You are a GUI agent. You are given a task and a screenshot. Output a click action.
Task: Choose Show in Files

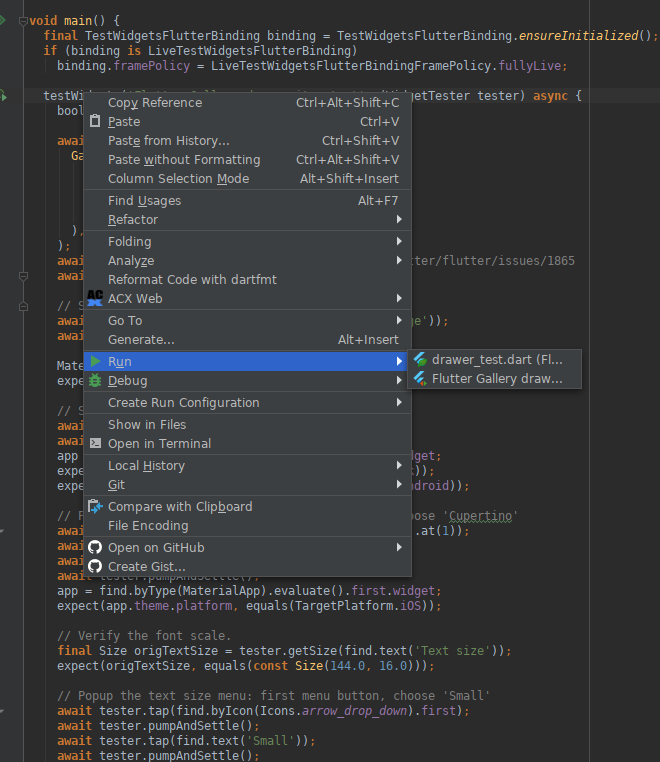click(247, 425)
